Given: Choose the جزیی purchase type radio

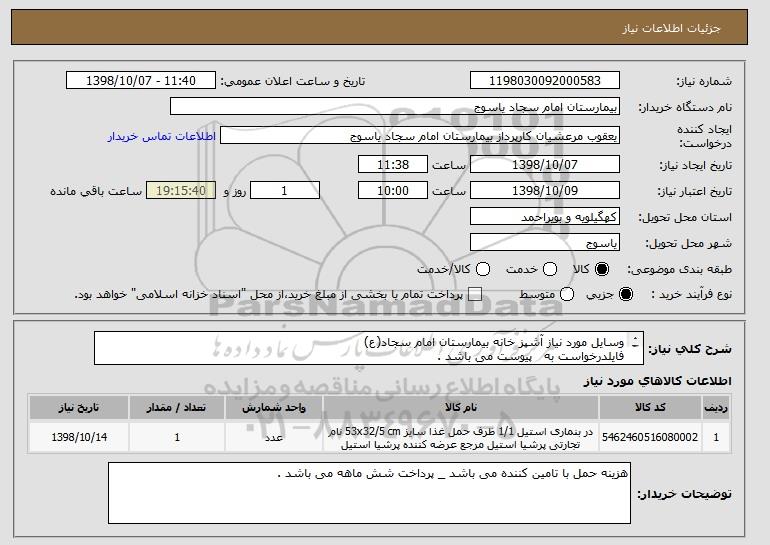Looking at the screenshot, I should 626,294.
